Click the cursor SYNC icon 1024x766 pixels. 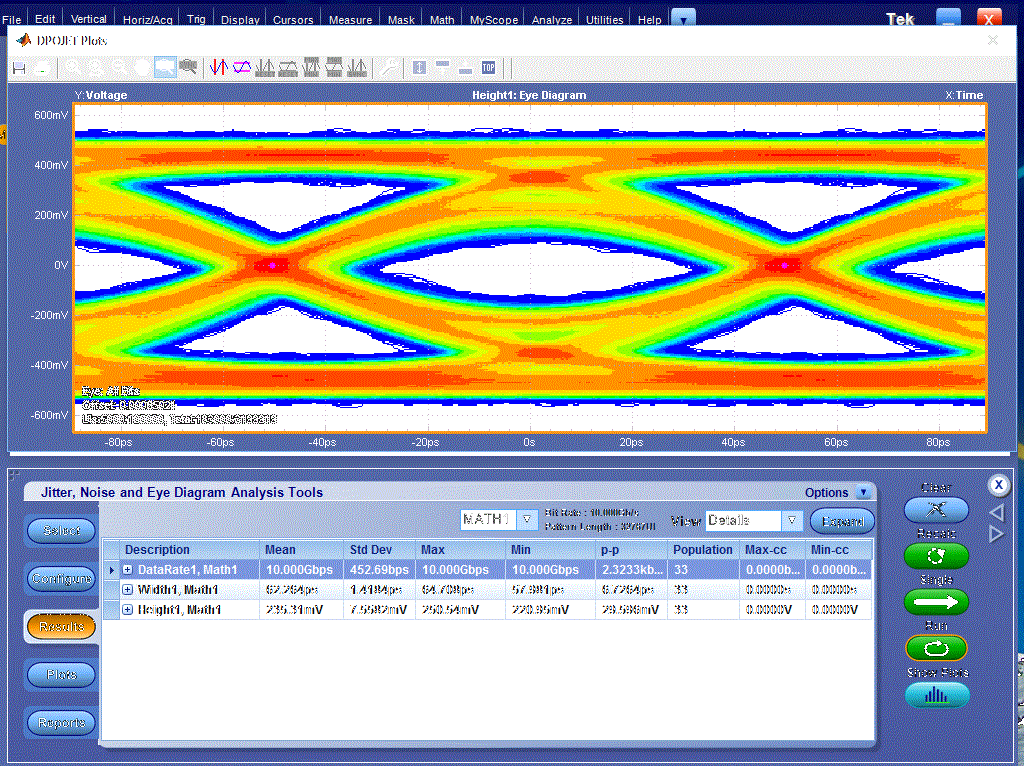tap(357, 67)
